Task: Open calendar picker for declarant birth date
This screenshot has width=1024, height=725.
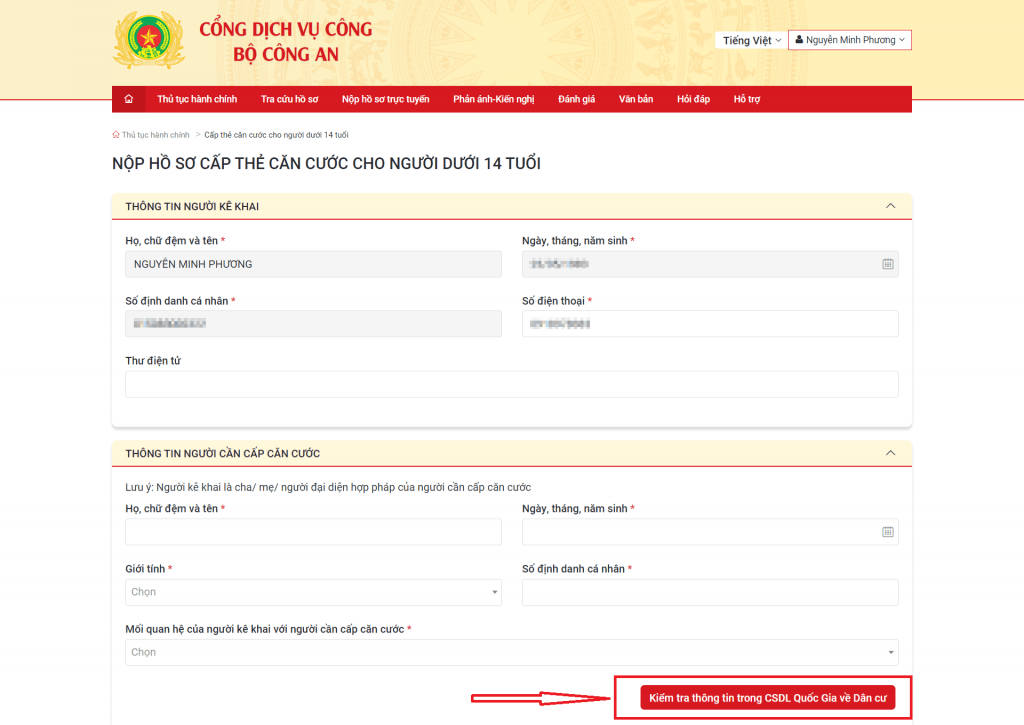Action: pyautogui.click(x=888, y=264)
